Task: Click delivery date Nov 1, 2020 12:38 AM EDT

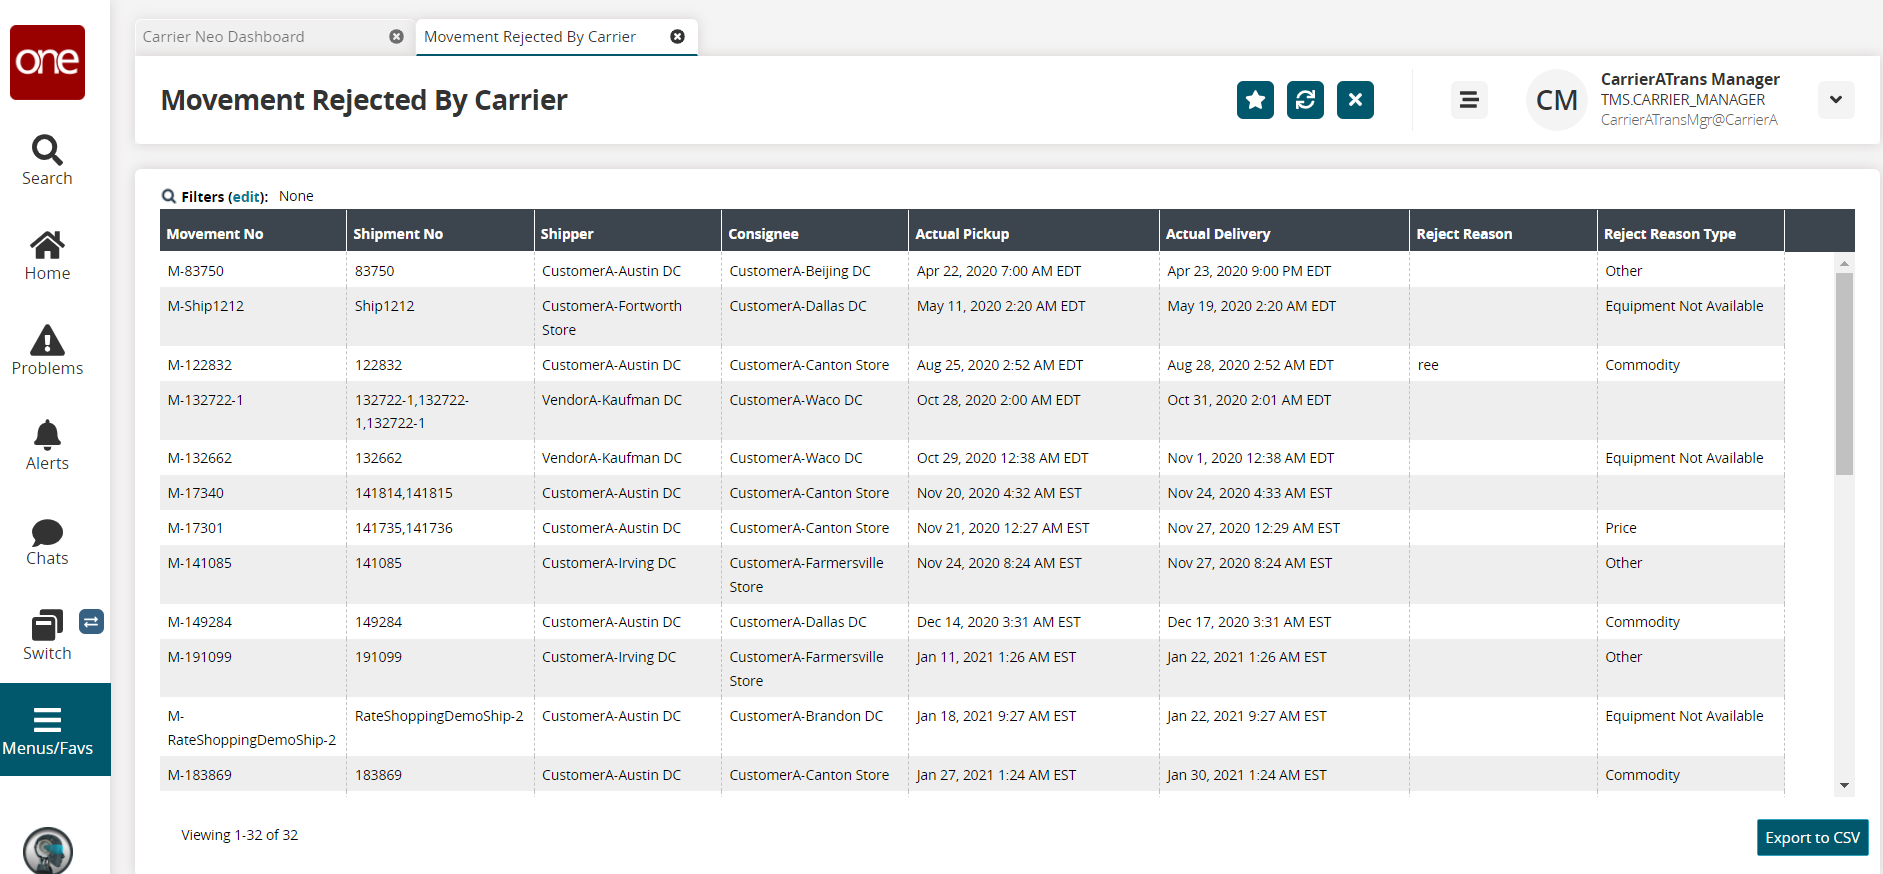Action: coord(1284,457)
